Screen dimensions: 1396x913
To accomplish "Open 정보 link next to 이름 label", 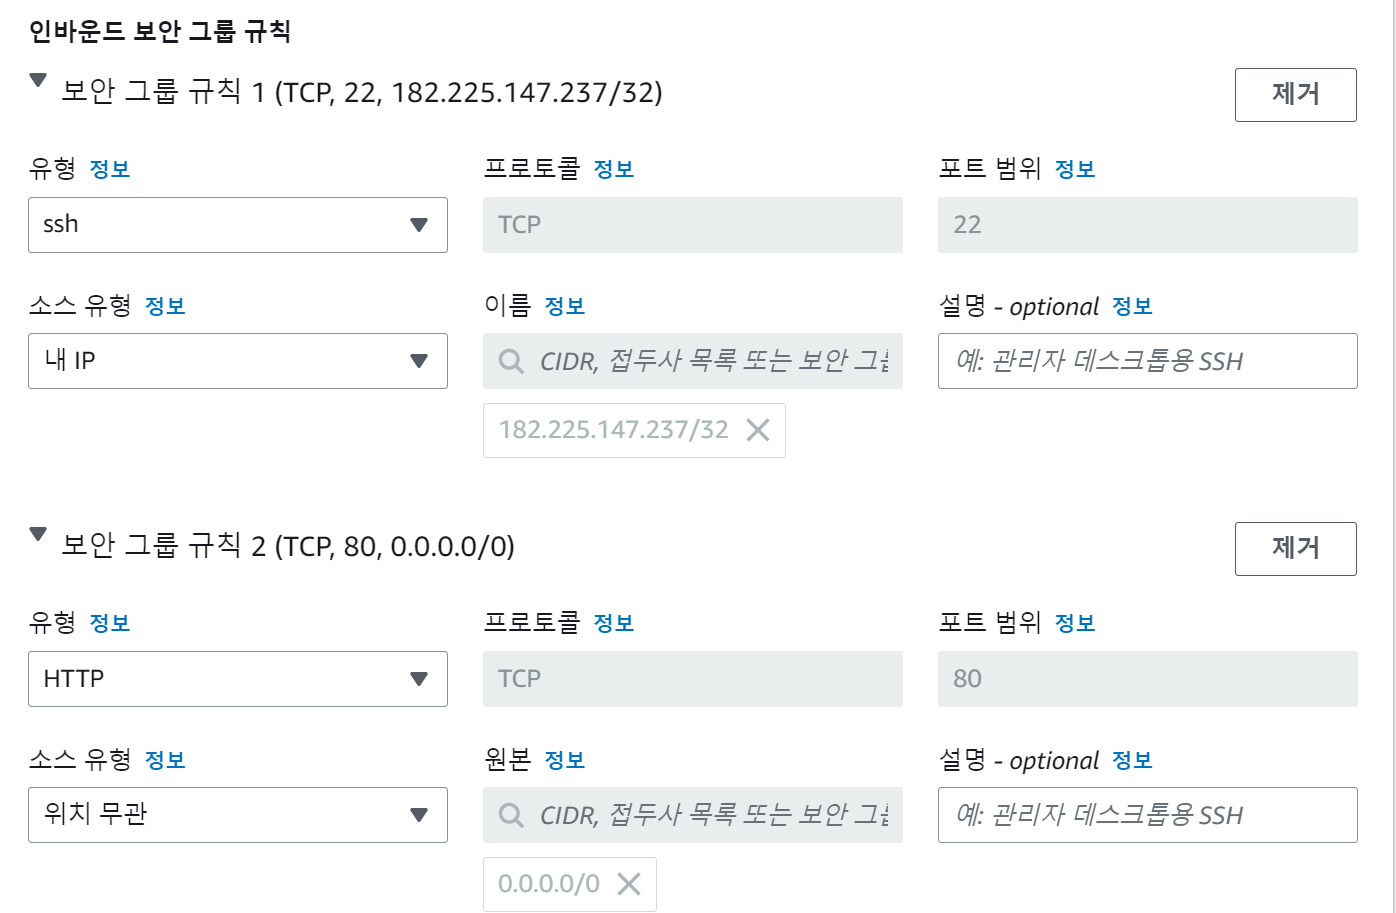I will 565,306.
